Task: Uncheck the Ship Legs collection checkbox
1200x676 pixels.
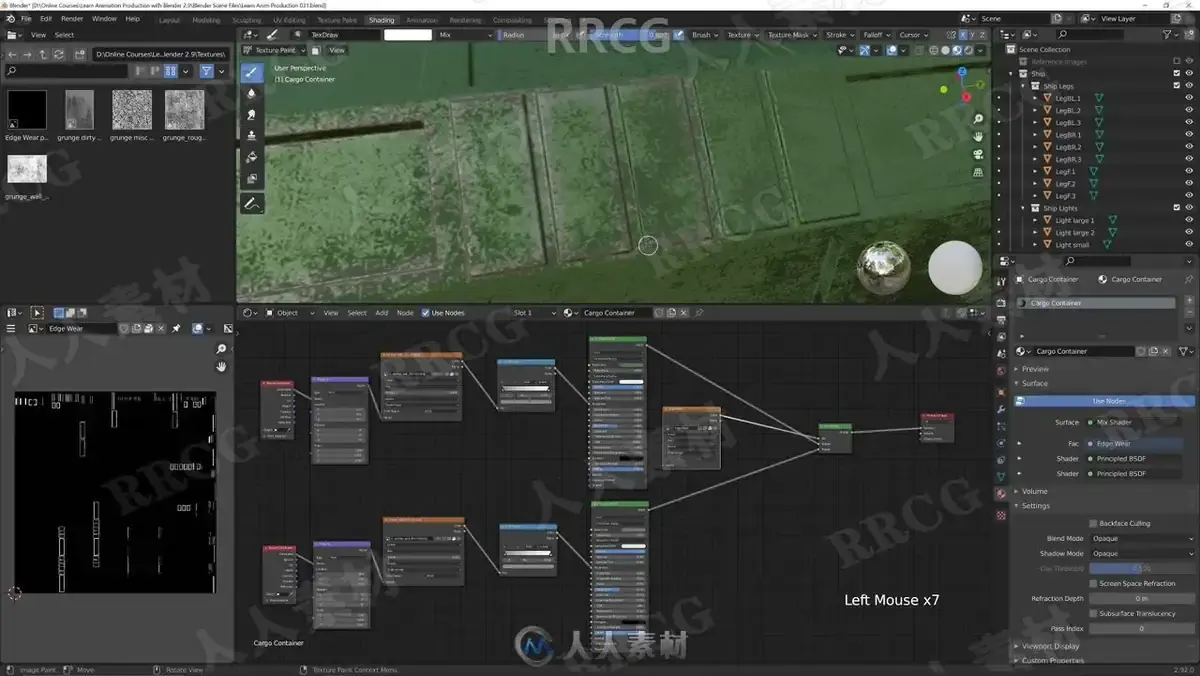Action: coord(1176,86)
